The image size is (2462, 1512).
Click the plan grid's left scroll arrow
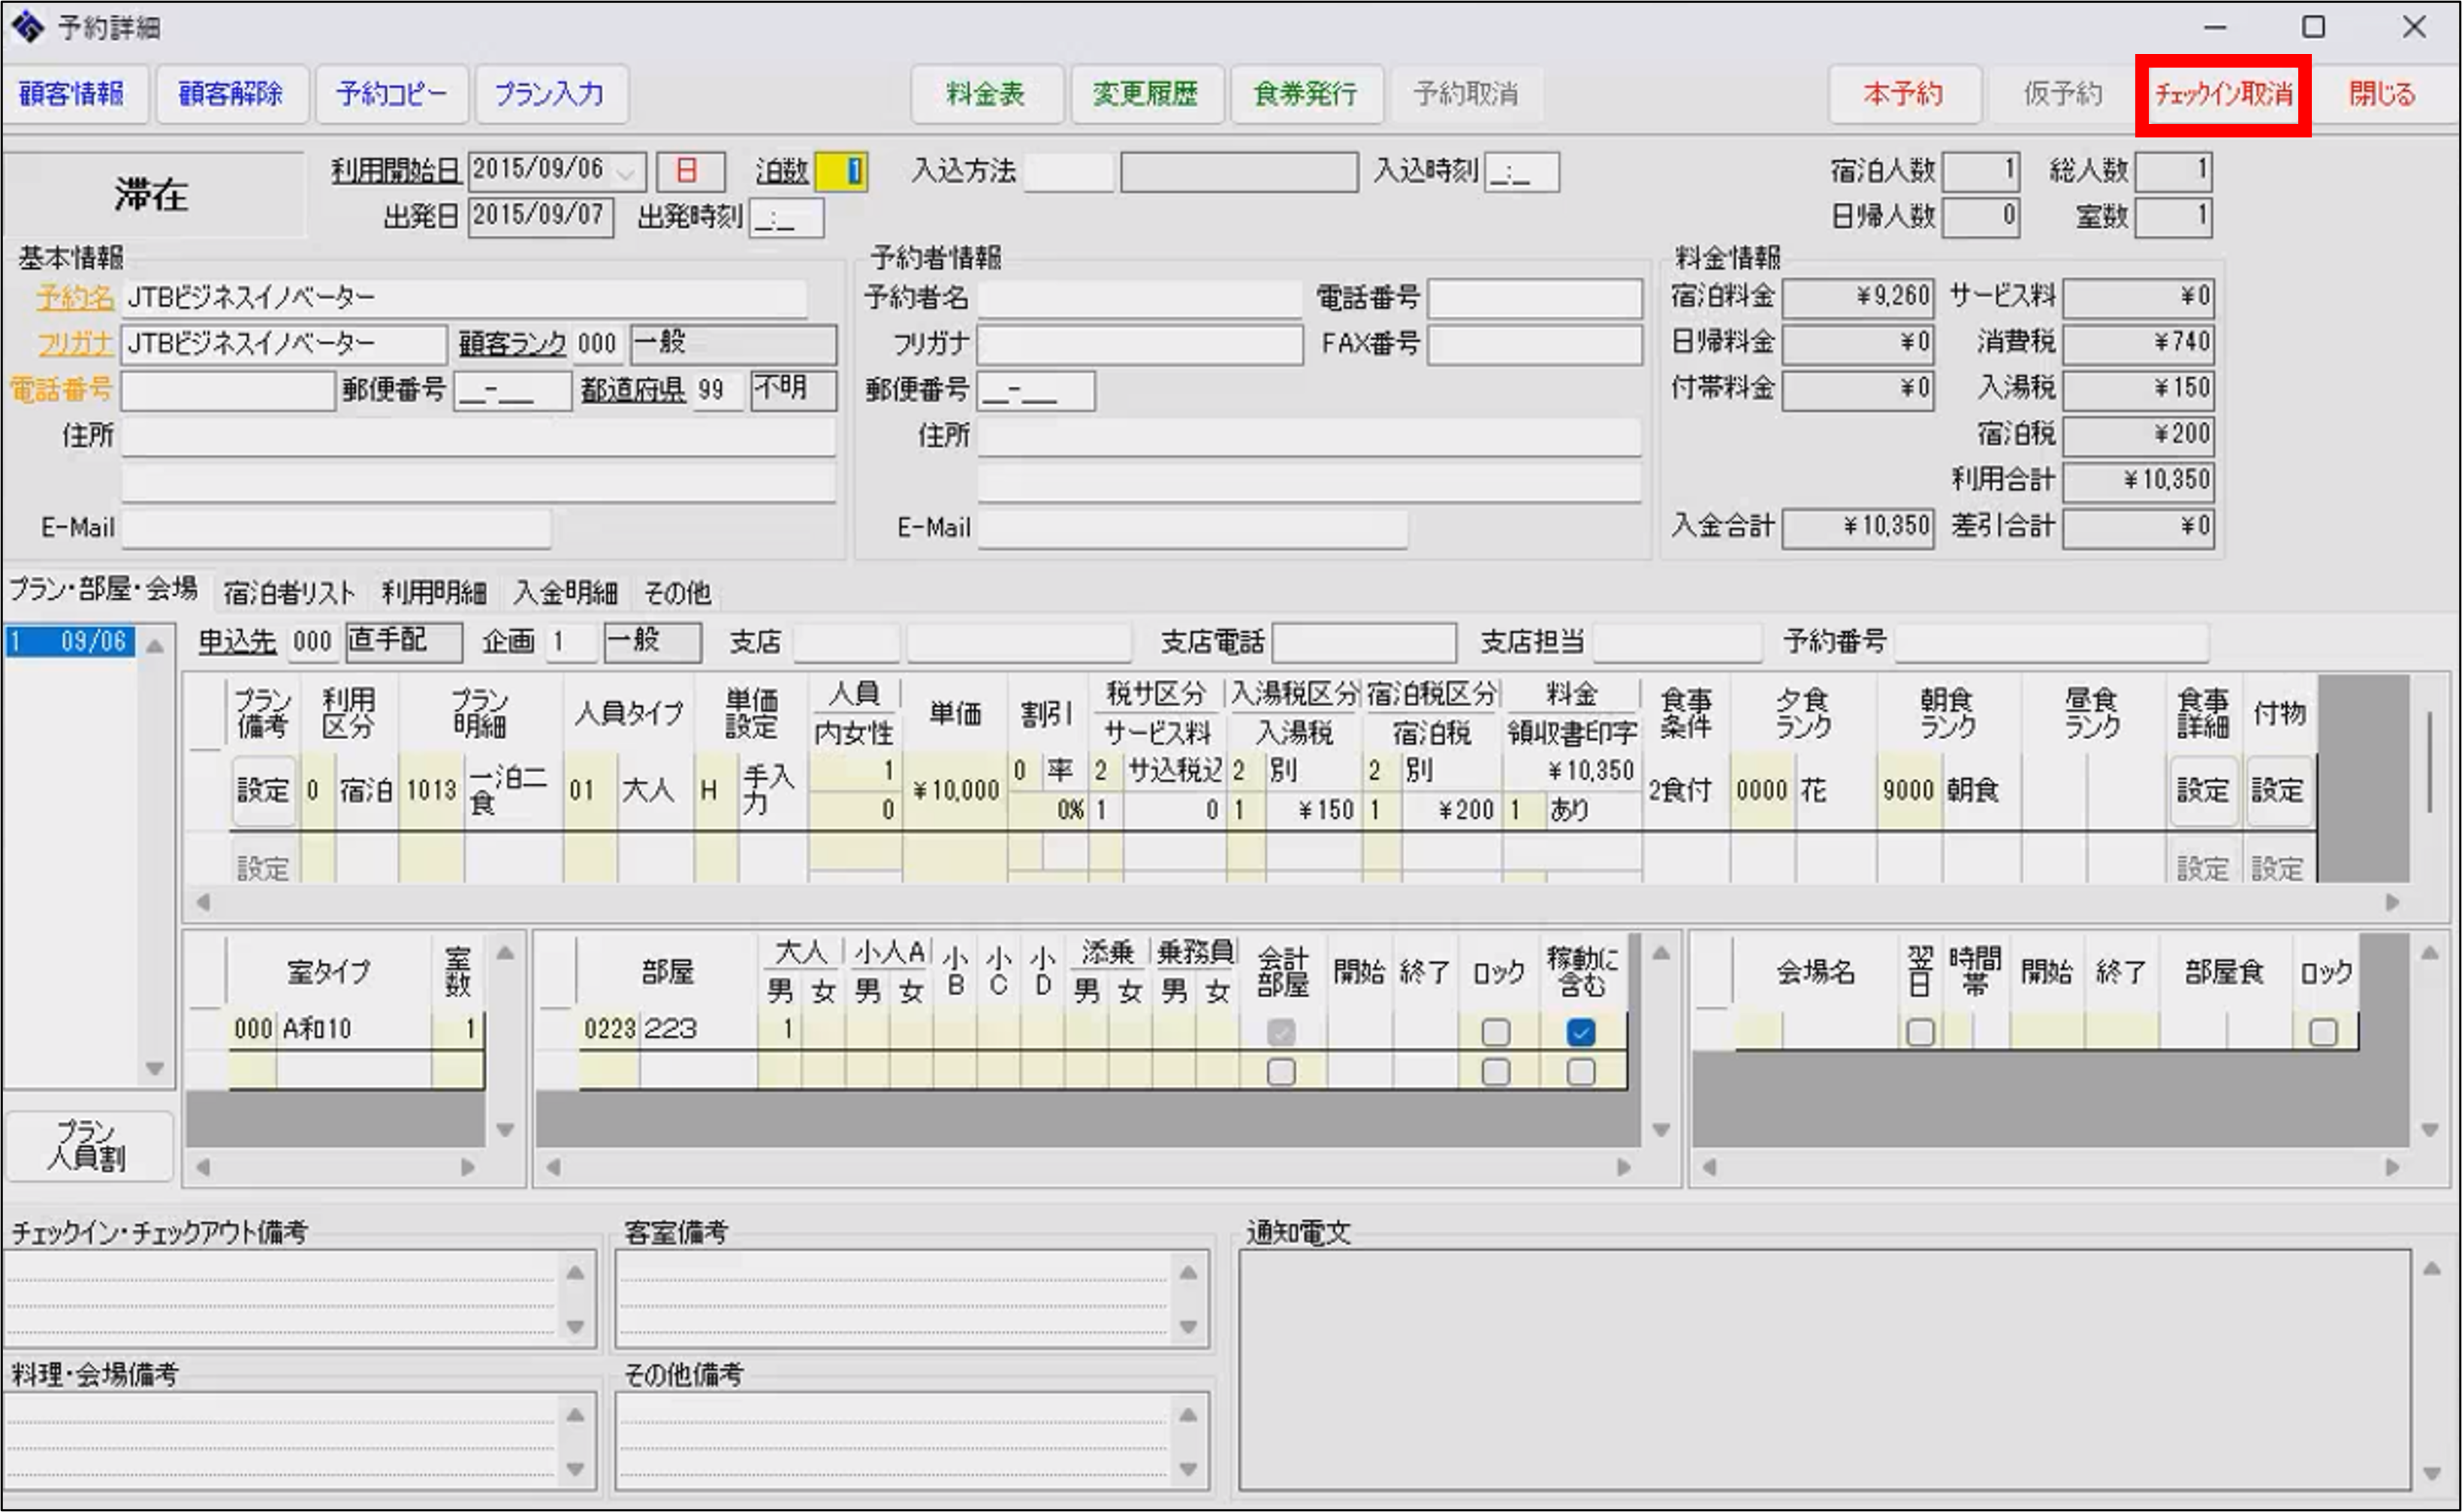tap(203, 902)
